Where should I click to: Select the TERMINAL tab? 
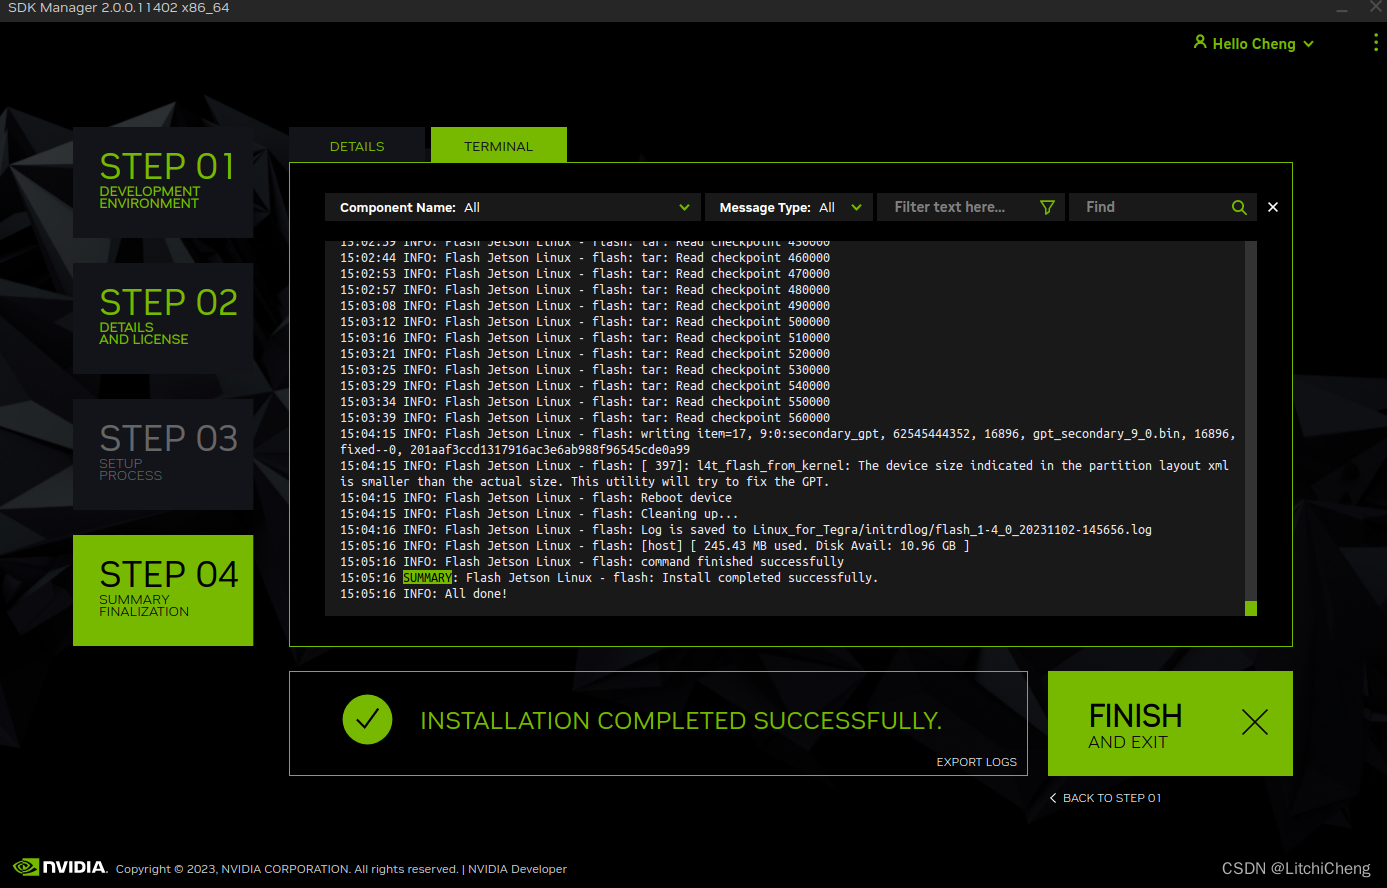coord(498,144)
